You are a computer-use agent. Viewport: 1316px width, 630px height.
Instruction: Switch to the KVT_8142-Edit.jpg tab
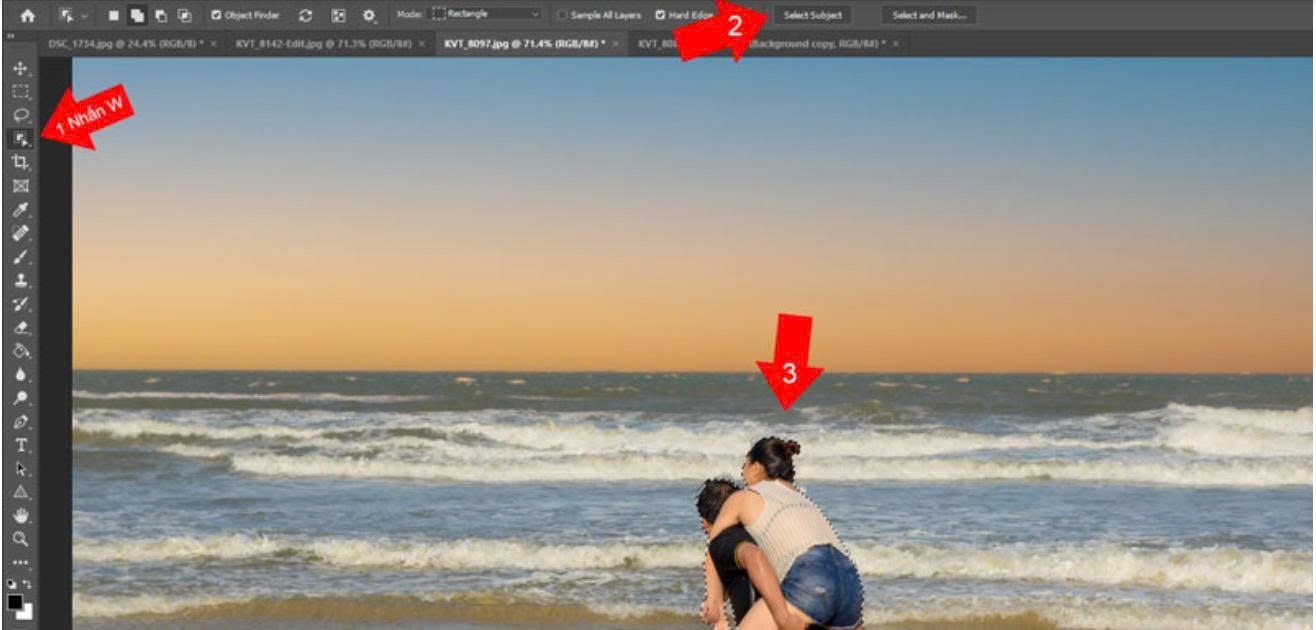324,44
